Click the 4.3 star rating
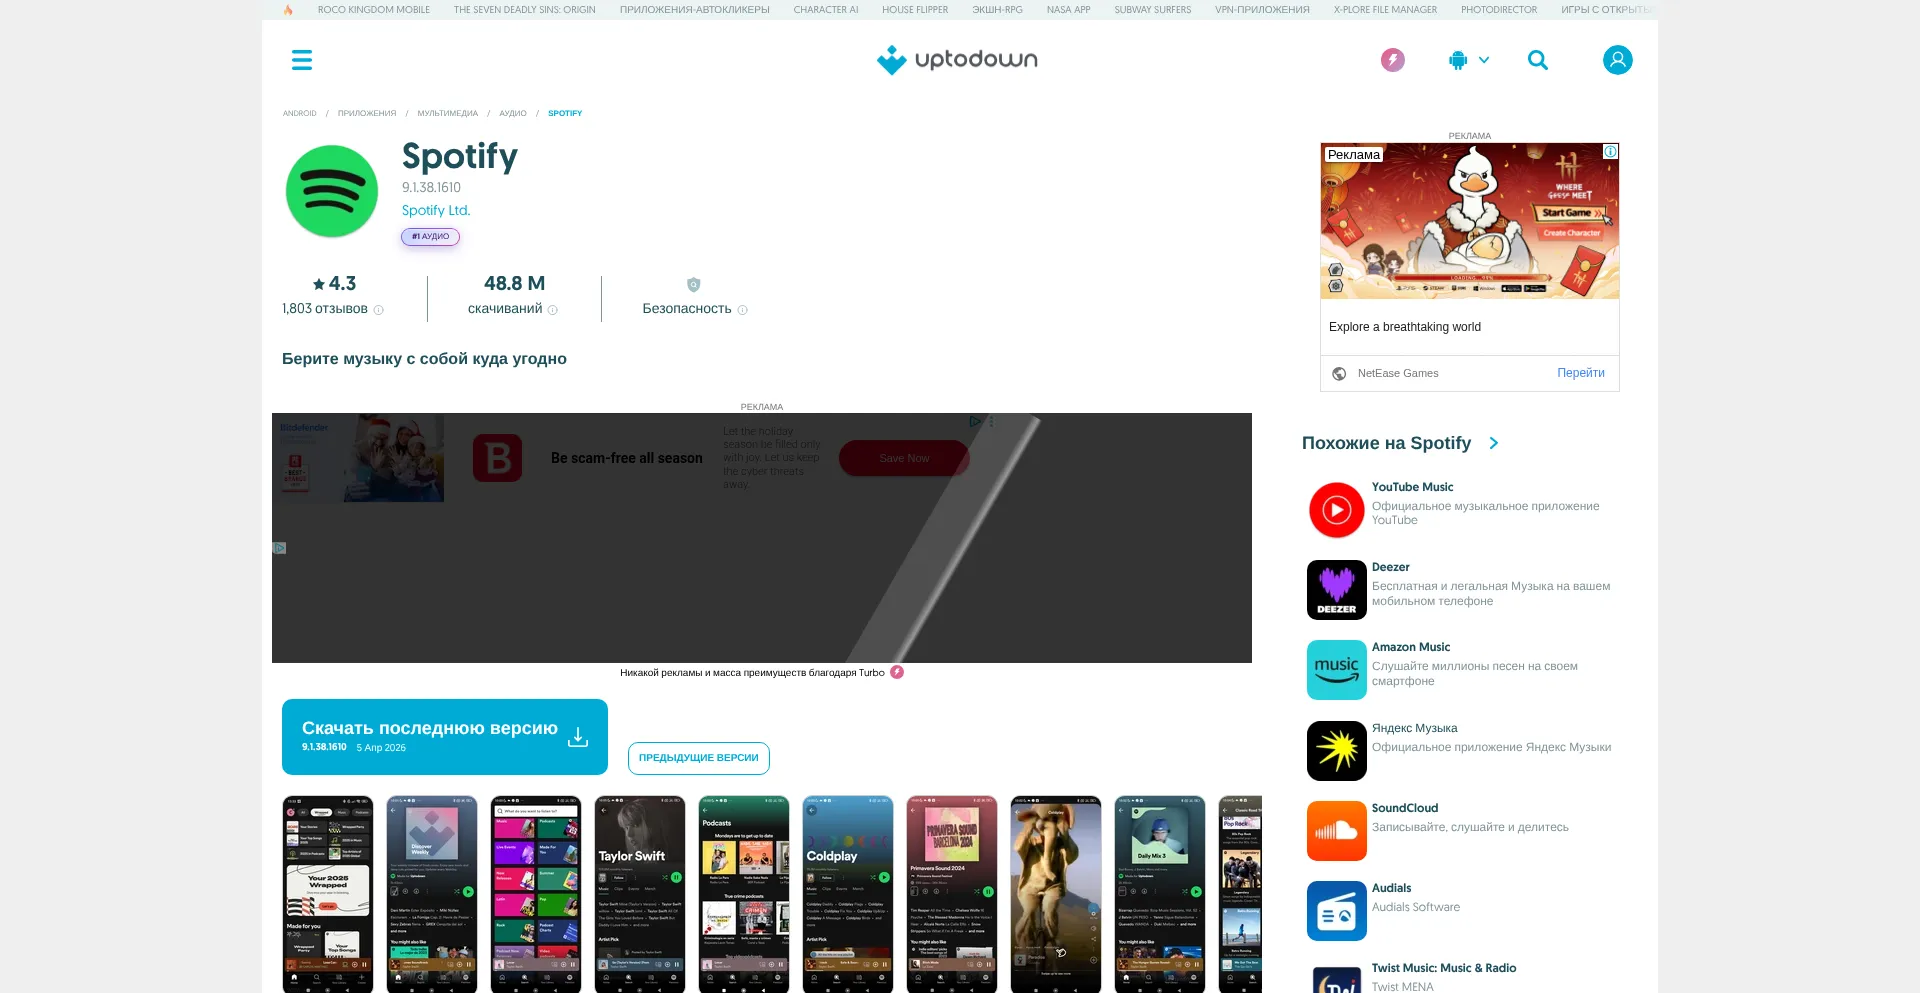1920x993 pixels. click(x=334, y=284)
